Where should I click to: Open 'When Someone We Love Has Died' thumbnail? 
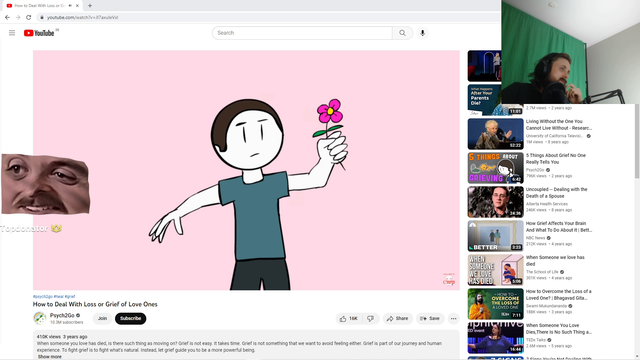496,270
